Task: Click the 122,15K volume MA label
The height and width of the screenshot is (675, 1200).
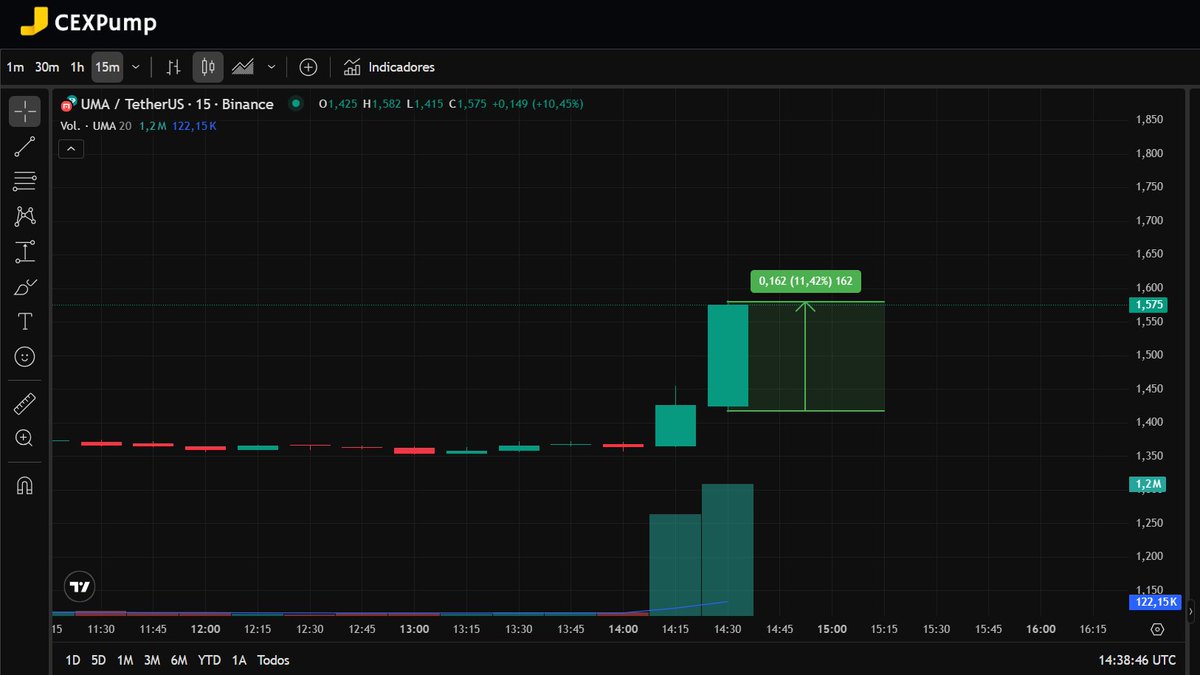Action: tap(1154, 602)
